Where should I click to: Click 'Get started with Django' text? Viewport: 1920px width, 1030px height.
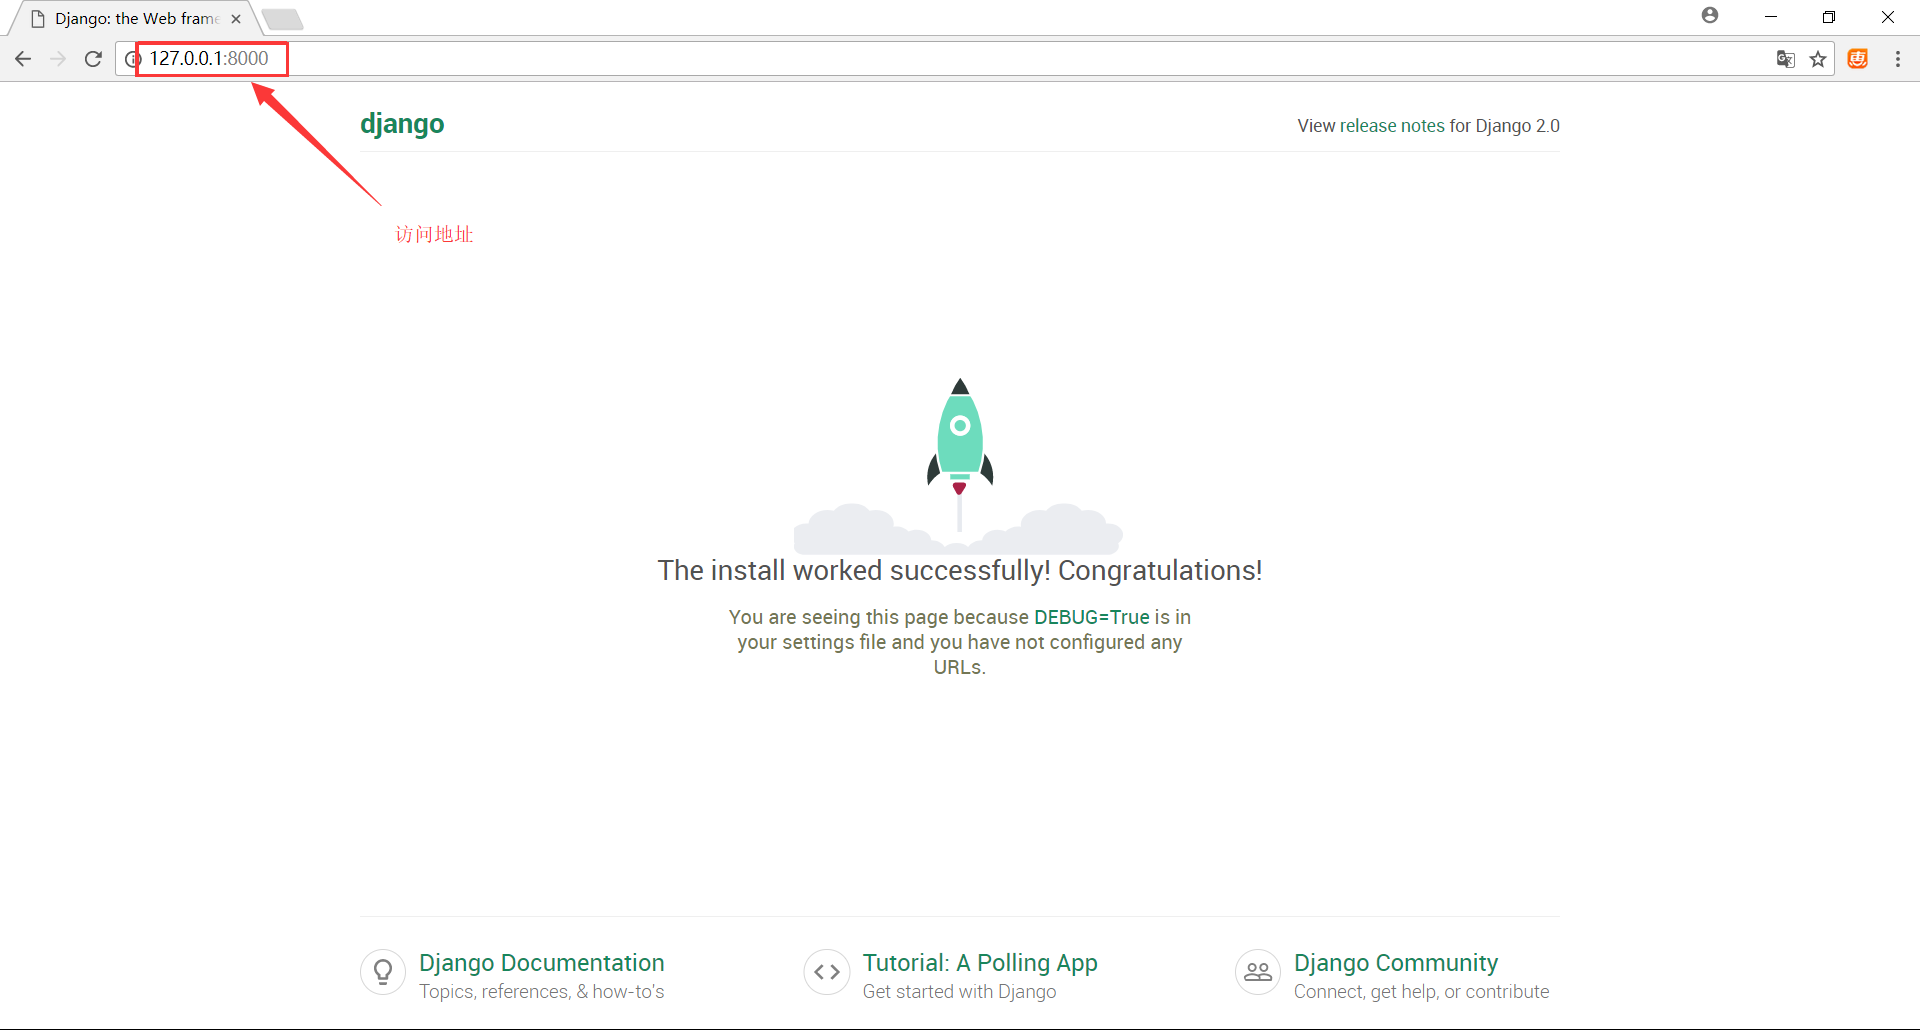959,992
